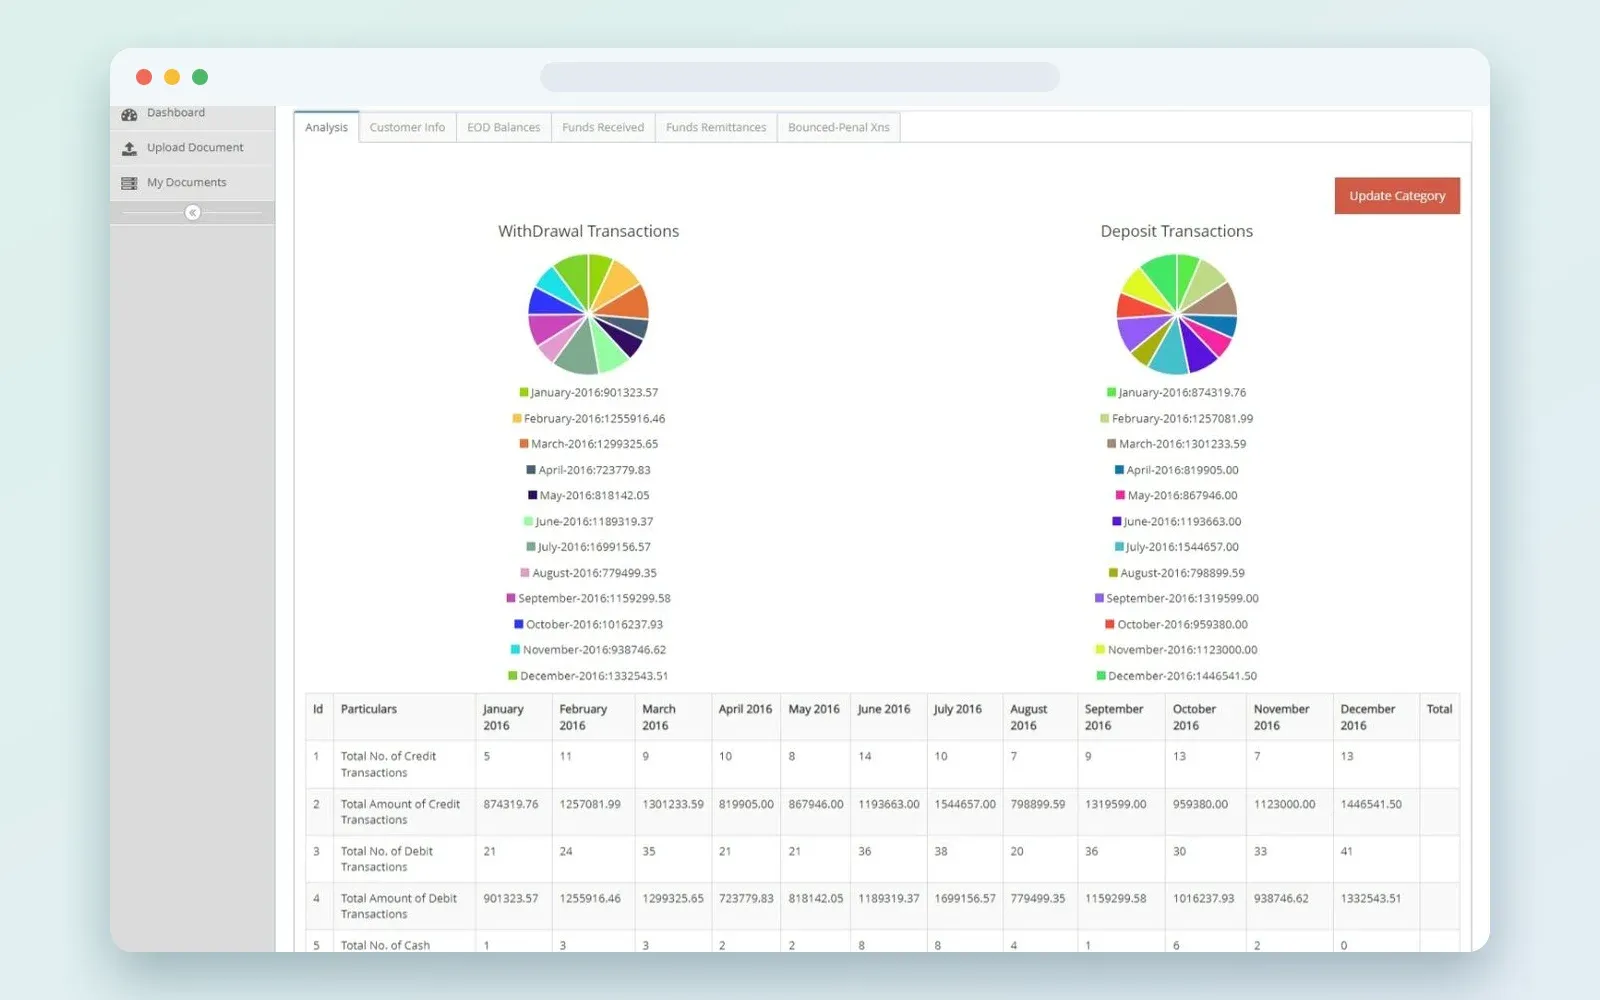
Task: Click the WithDrawal Transactions pie chart
Action: click(588, 314)
